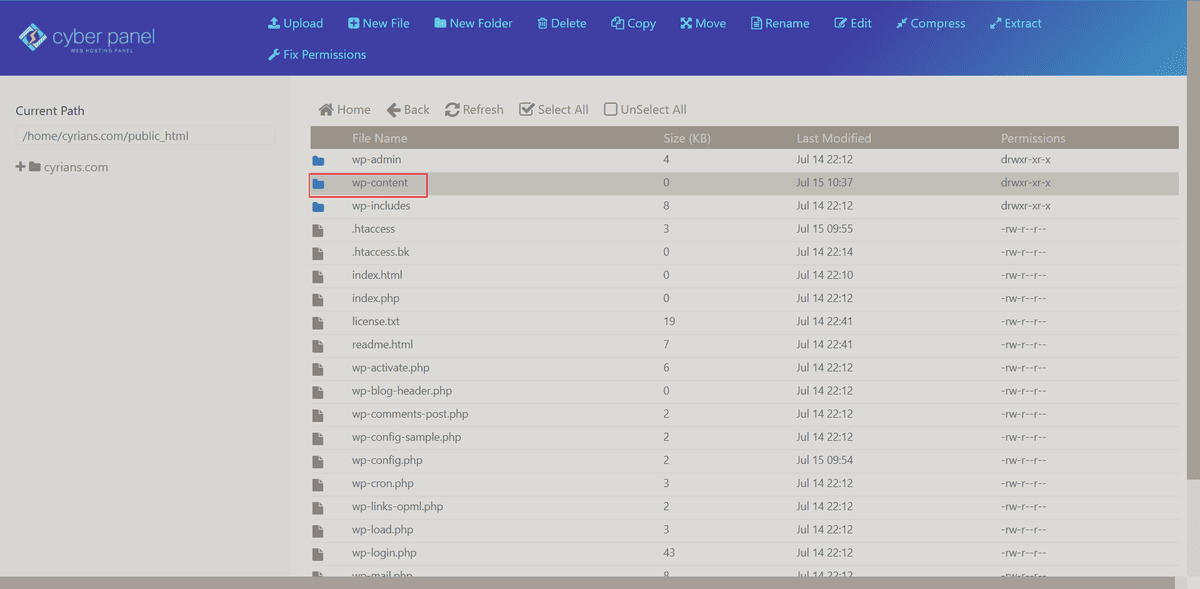The height and width of the screenshot is (589, 1200).
Task: Select the .htaccess file name
Action: pyautogui.click(x=374, y=229)
